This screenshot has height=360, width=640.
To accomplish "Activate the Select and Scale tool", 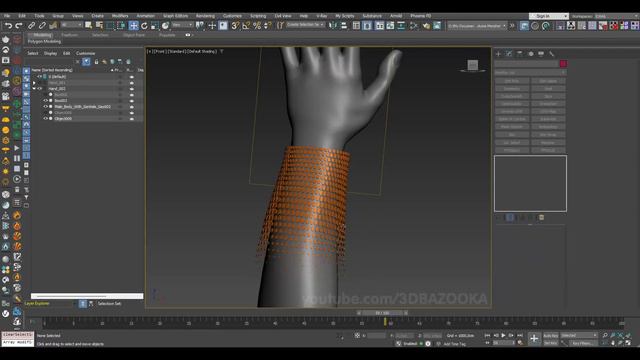I will click(x=155, y=26).
